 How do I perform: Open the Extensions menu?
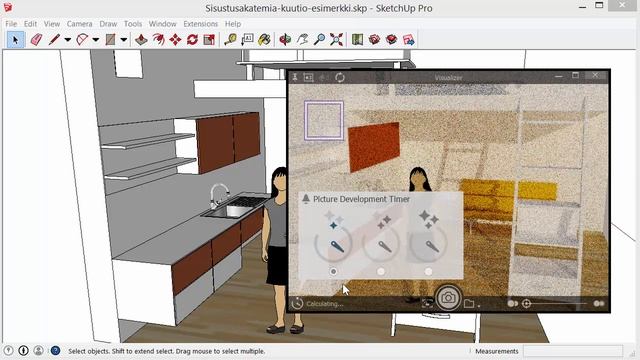(x=200, y=24)
